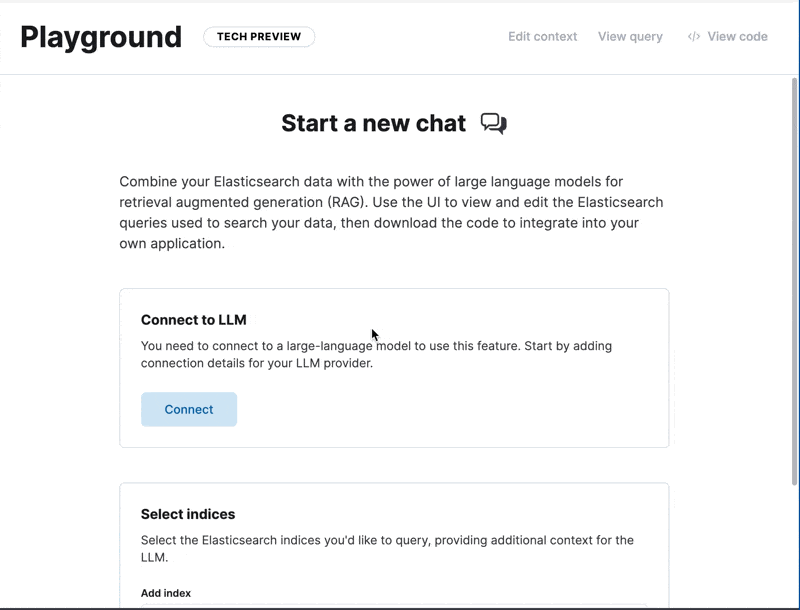800x610 pixels.
Task: Click the Start a new chat title
Action: pyautogui.click(x=372, y=122)
